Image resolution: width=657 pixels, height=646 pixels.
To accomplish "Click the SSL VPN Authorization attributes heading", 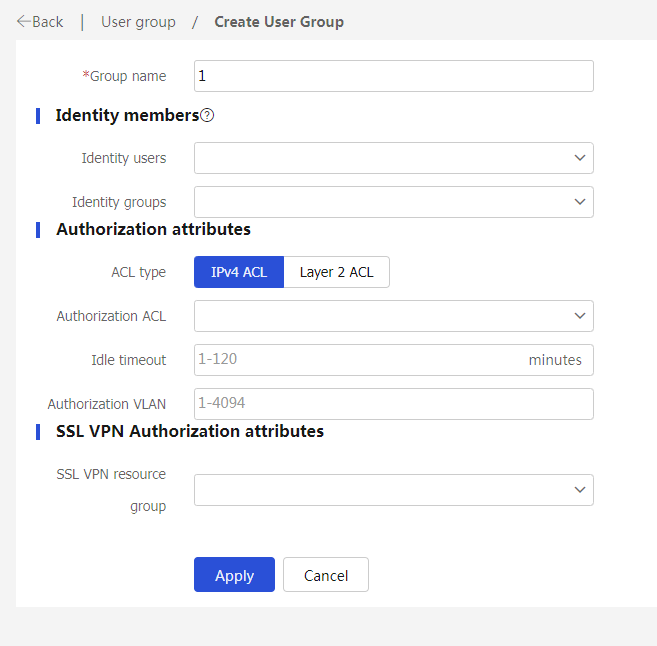I will point(190,431).
